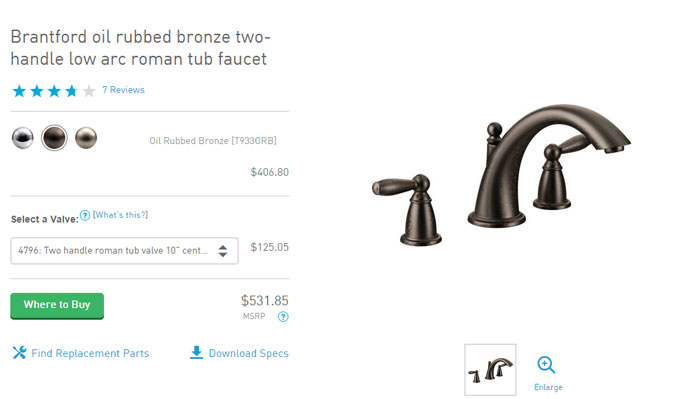Click the magnifier Enlarge icon
Screen dimensions: 700x399
click(x=546, y=365)
